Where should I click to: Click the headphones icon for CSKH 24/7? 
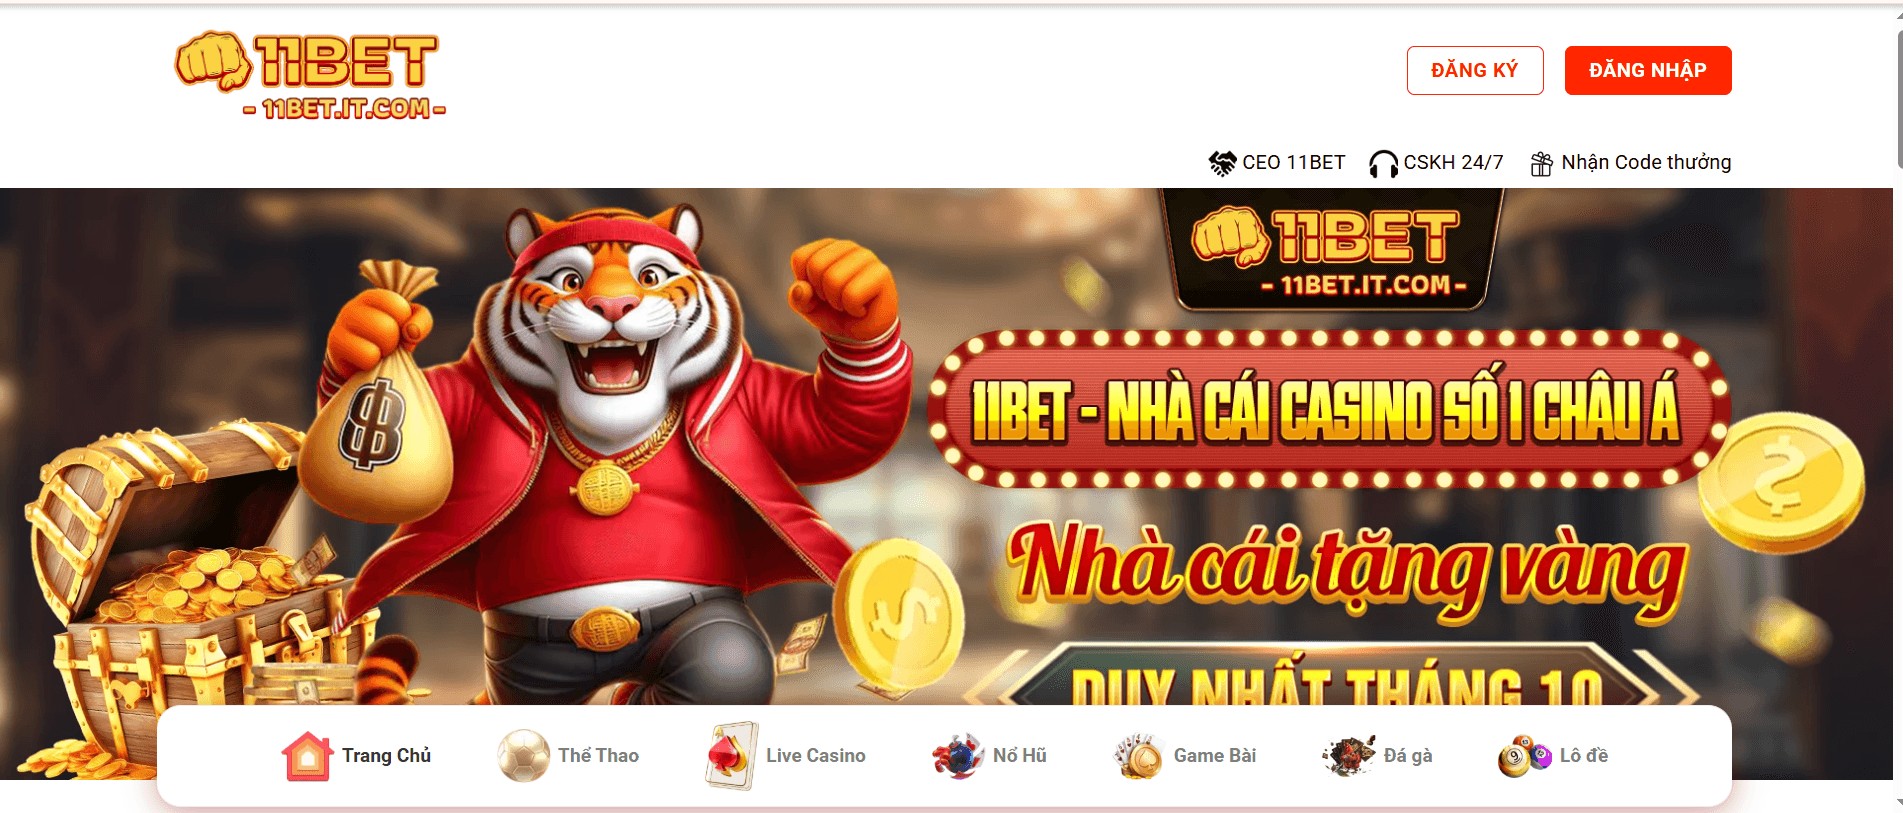[x=1383, y=164]
